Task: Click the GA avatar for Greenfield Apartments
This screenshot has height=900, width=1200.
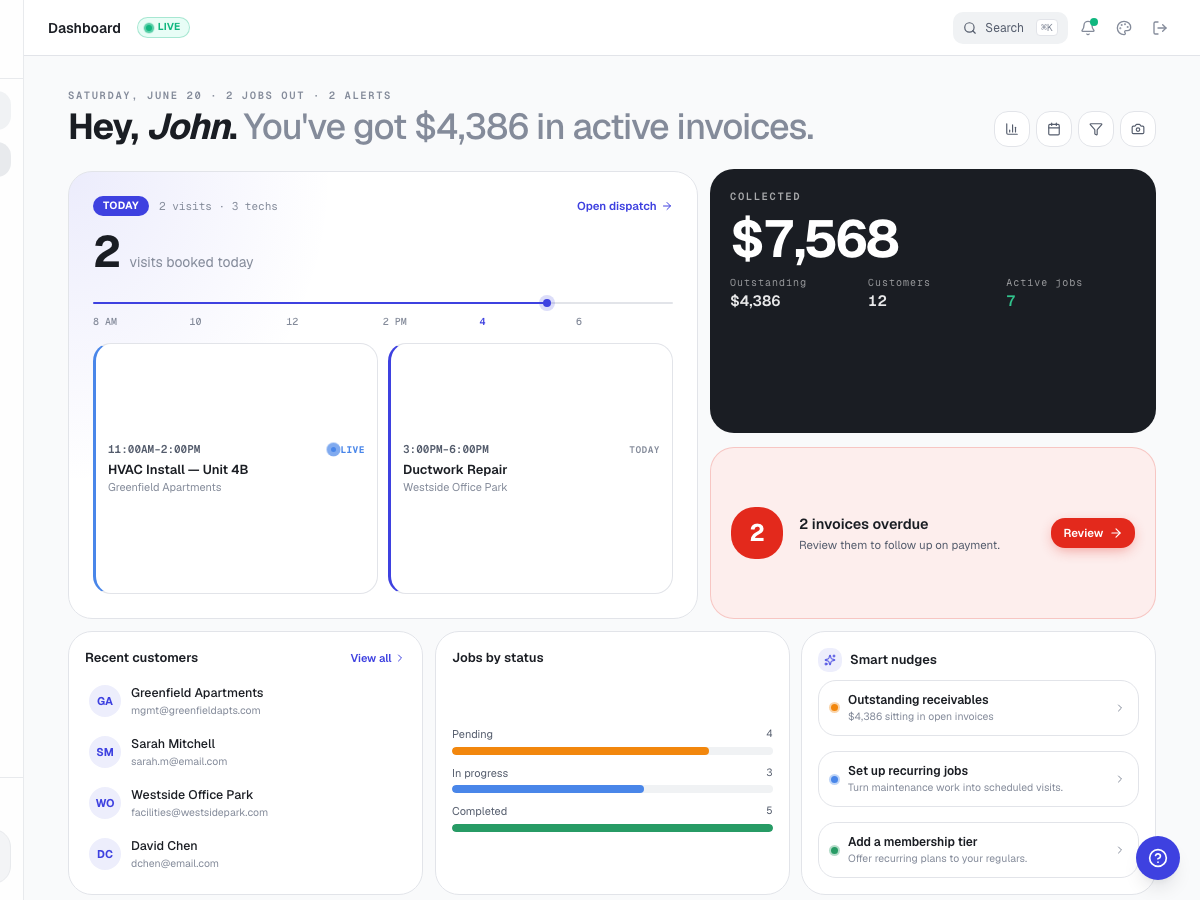Action: click(x=105, y=701)
